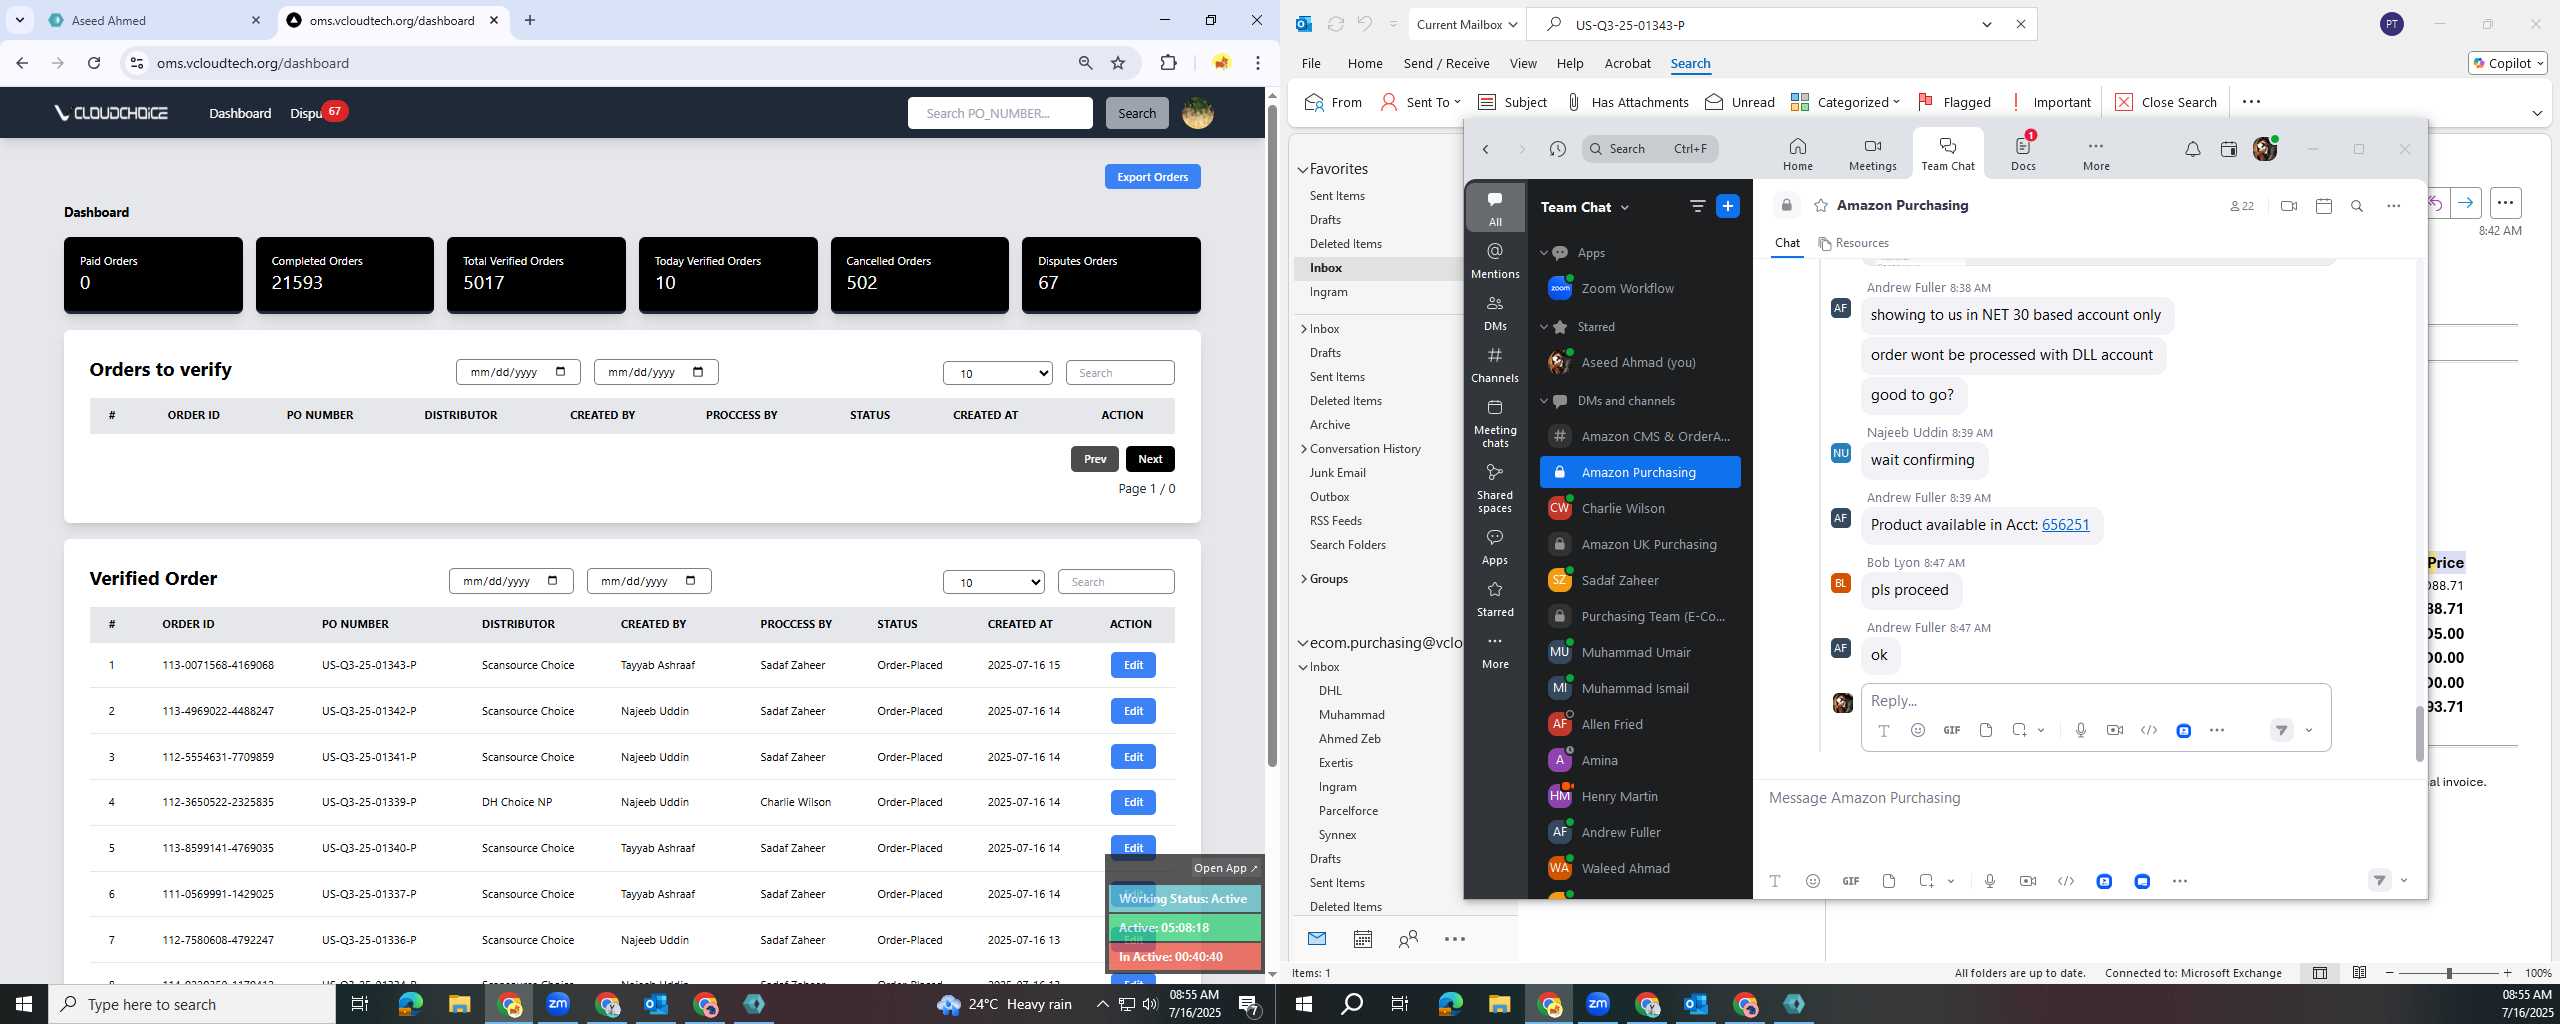2560x1024 pixels.
Task: Expand Team Chat title dropdown
Action: 1625,207
